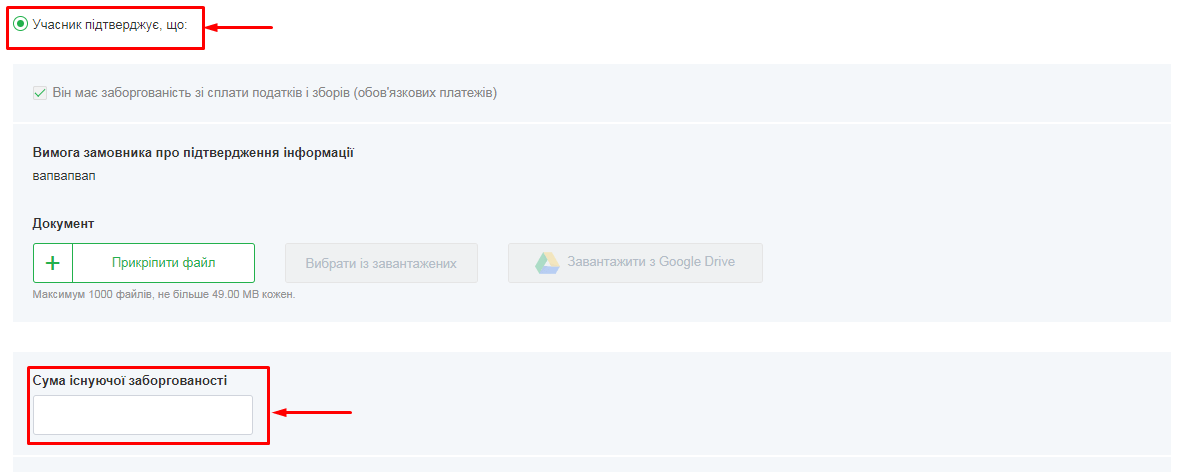Click the 'Документ' section label
Image resolution: width=1182 pixels, height=472 pixels.
coord(63,223)
